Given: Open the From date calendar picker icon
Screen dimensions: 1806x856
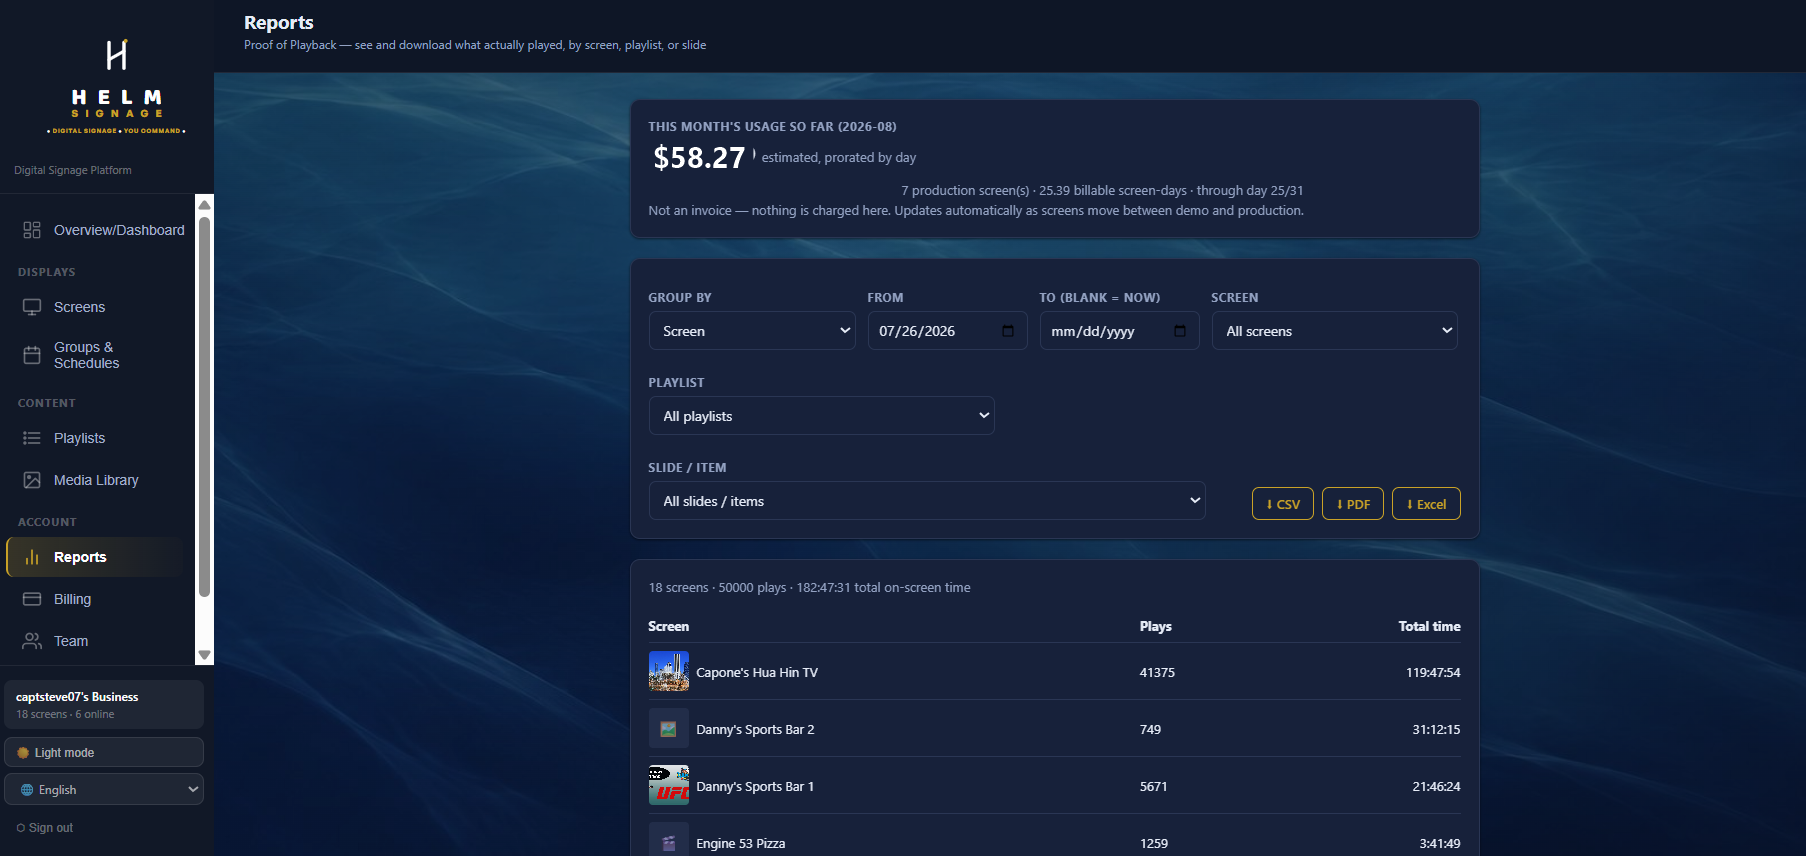Looking at the screenshot, I should 1008,331.
